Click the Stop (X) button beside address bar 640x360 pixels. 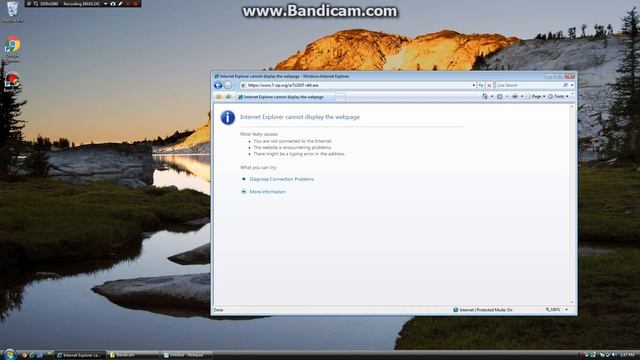[x=489, y=85]
